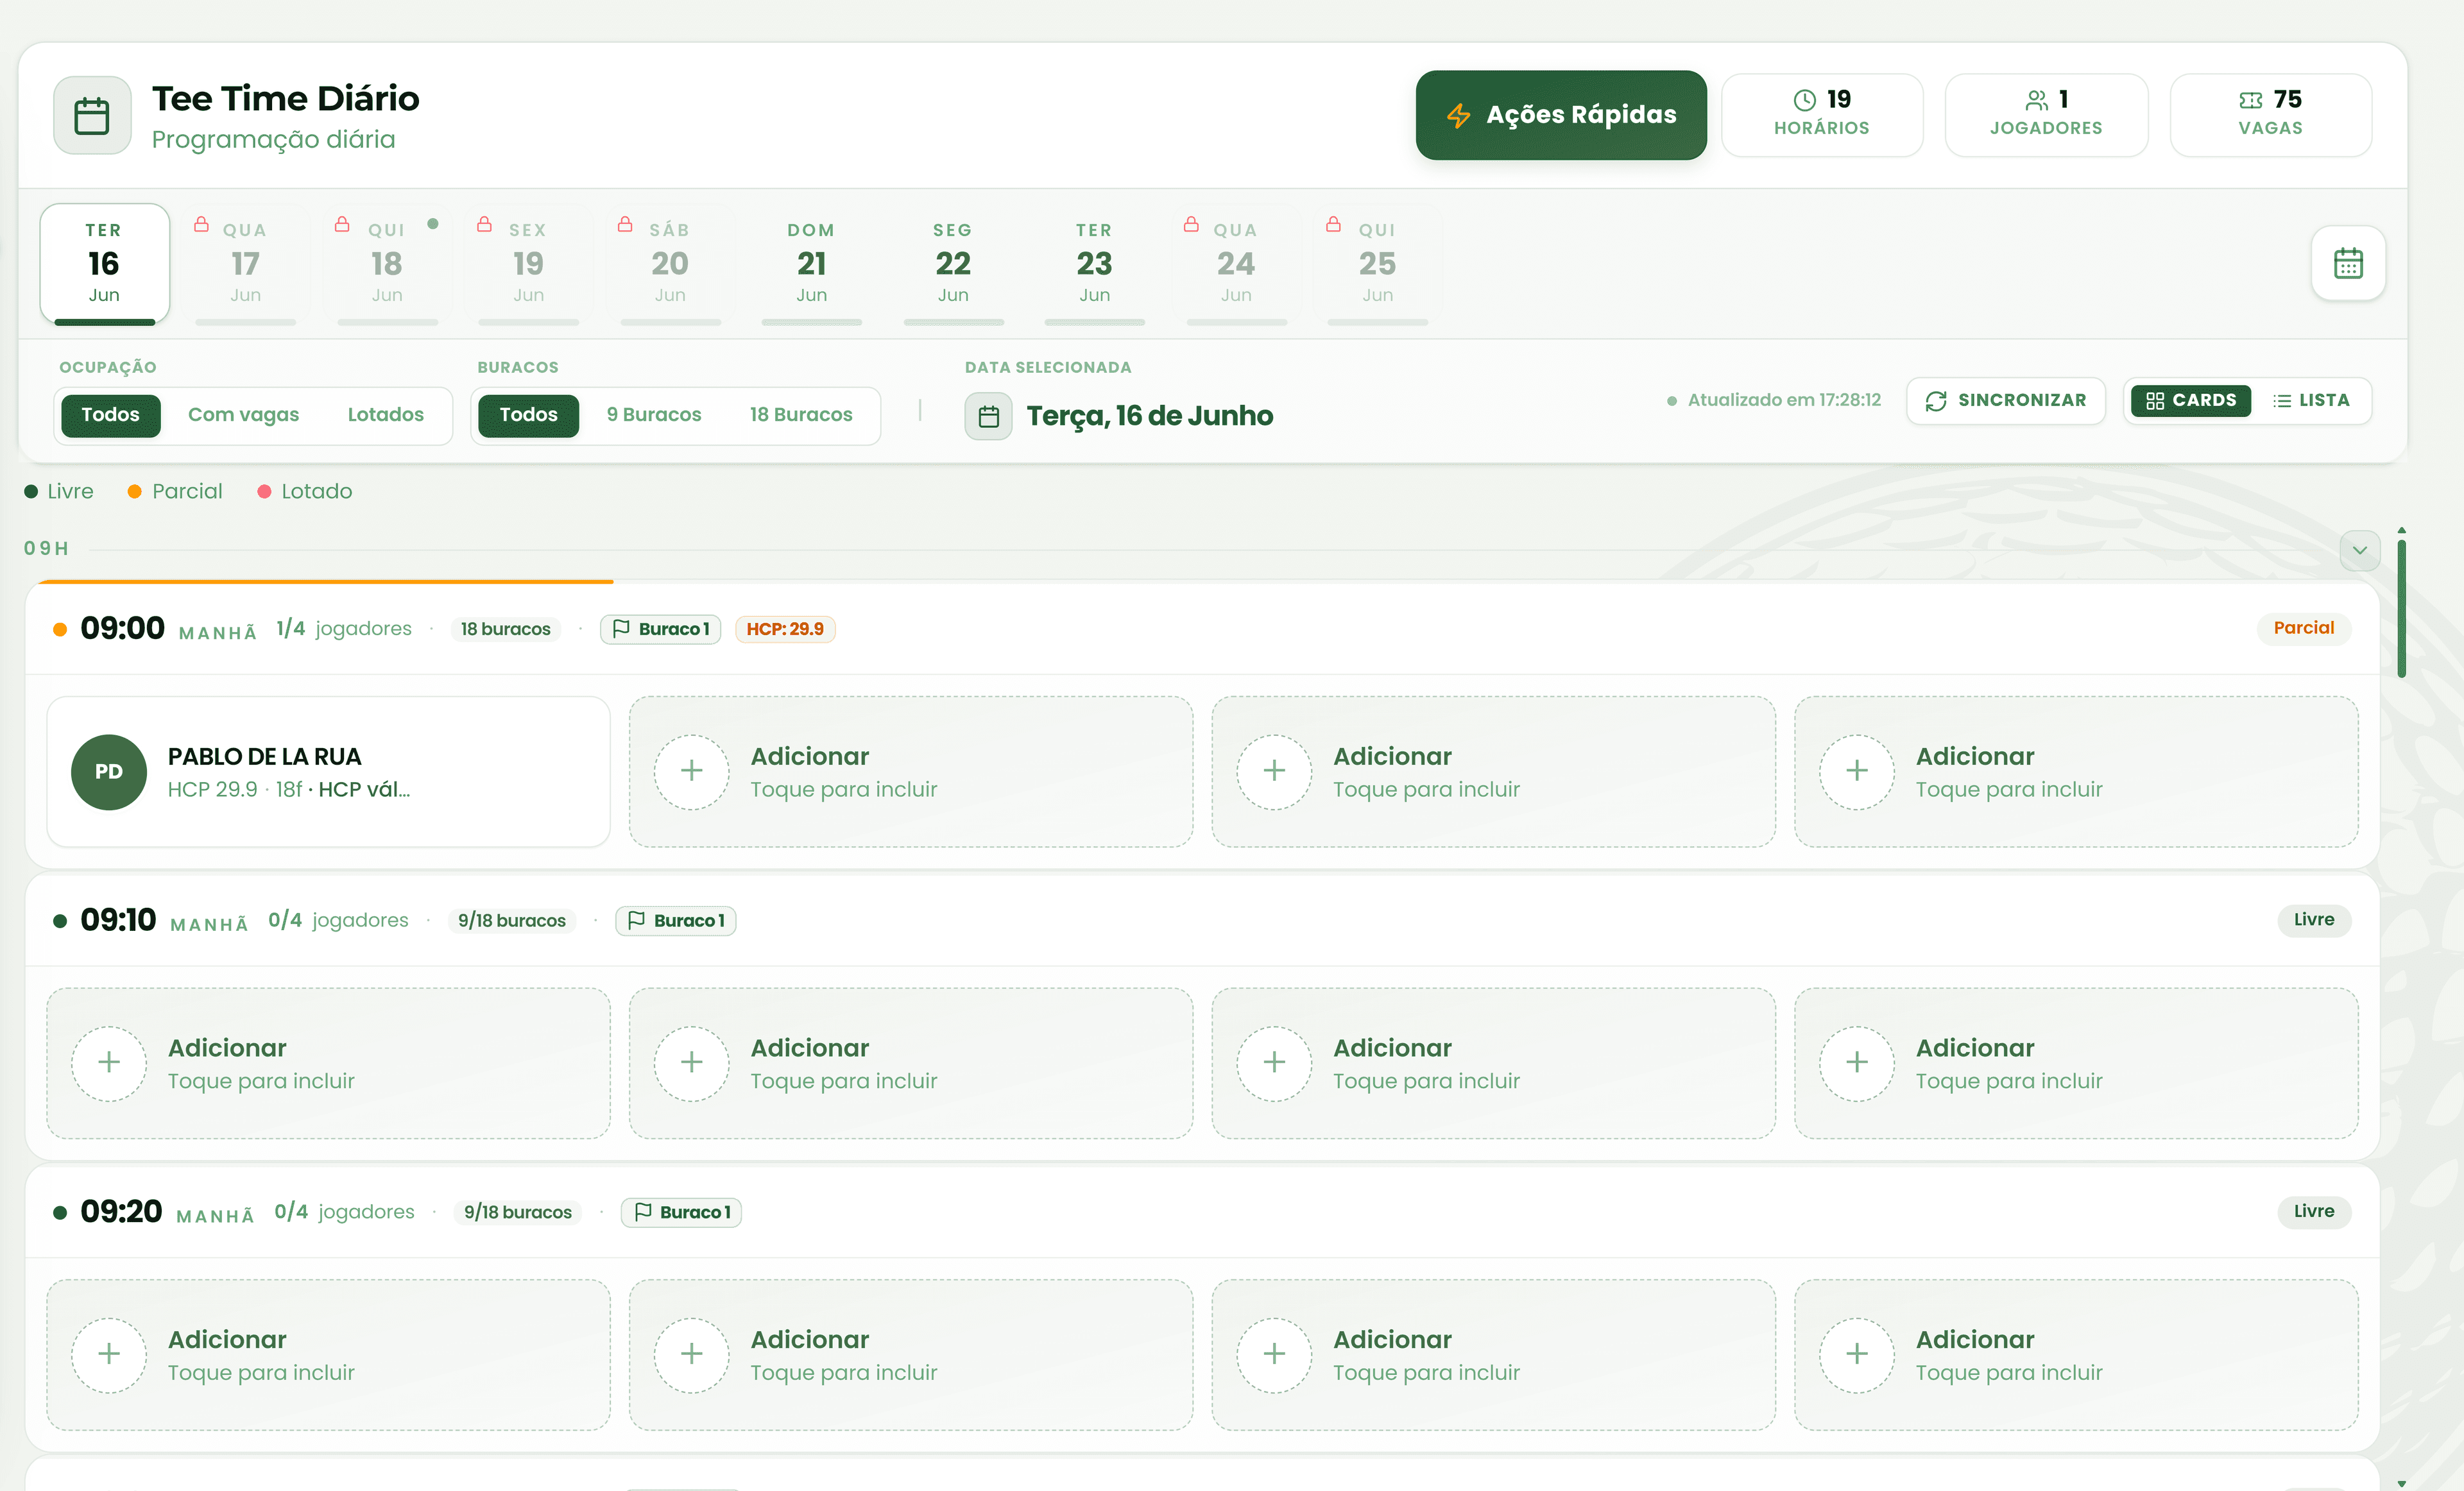Click the last plus icon in the 09:20 row
The width and height of the screenshot is (2464, 1491).
[x=1856, y=1354]
